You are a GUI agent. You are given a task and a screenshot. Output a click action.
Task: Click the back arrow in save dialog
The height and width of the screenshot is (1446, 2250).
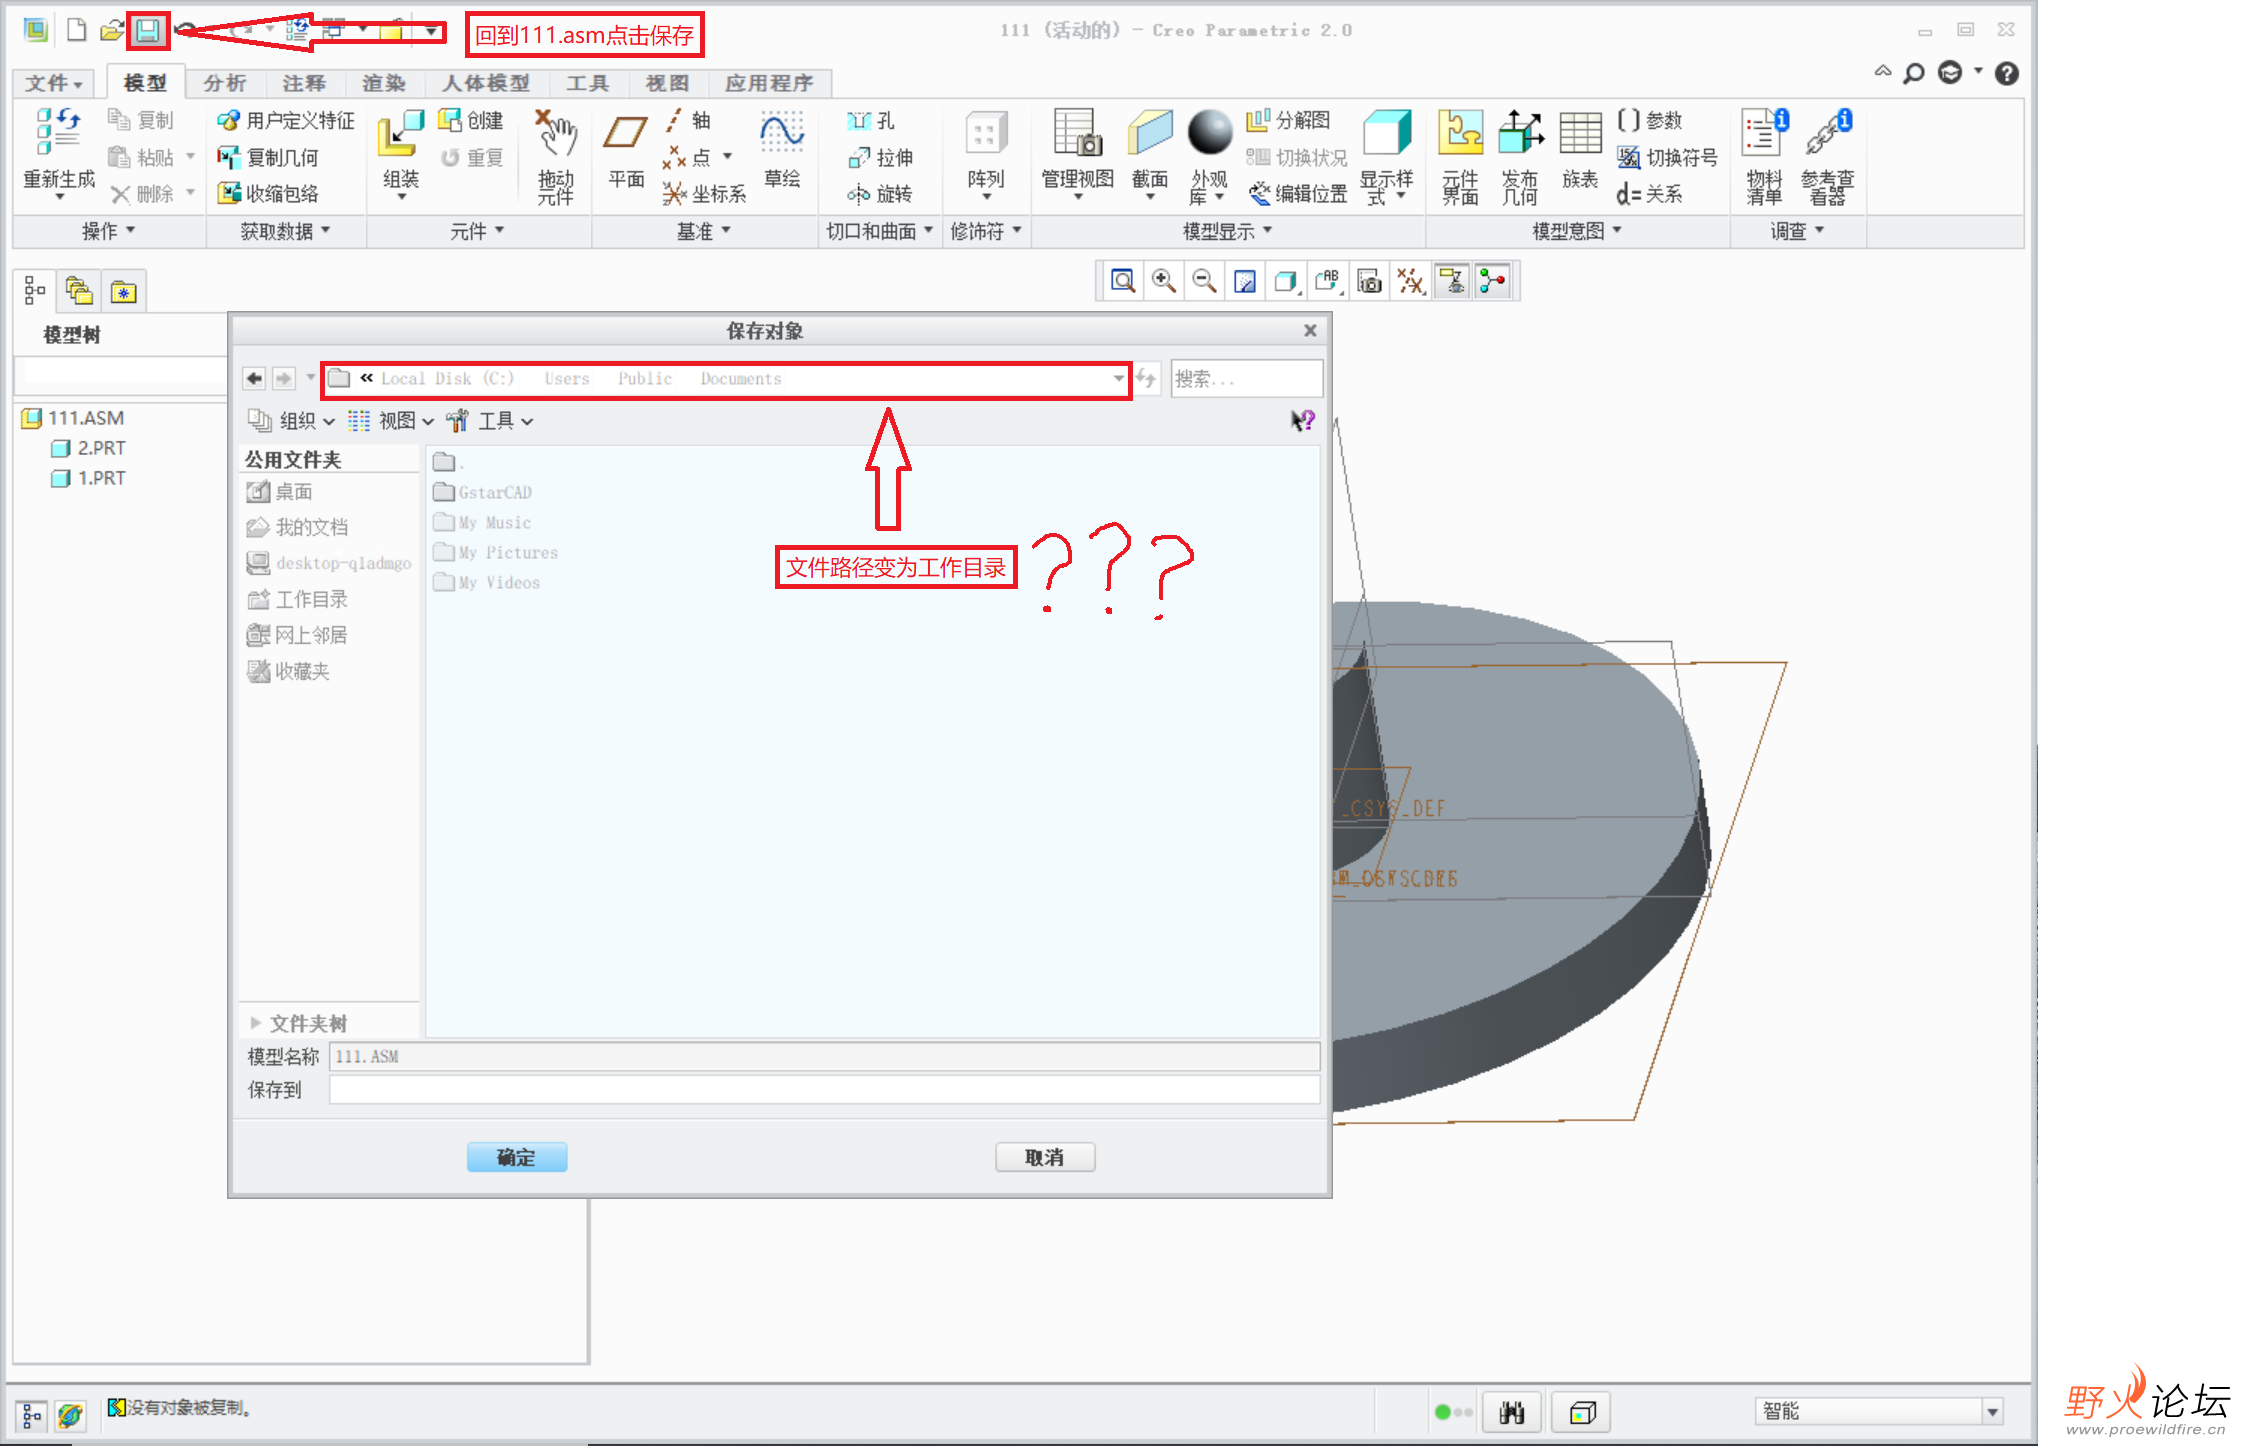pyautogui.click(x=254, y=379)
